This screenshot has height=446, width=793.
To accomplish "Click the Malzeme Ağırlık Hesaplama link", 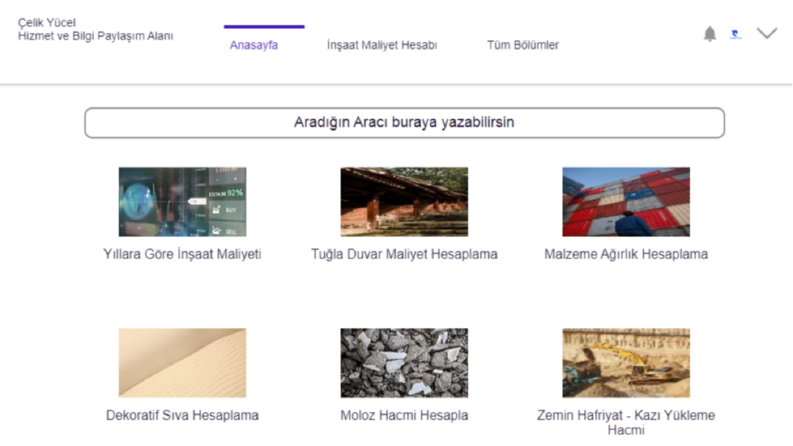I will (626, 254).
